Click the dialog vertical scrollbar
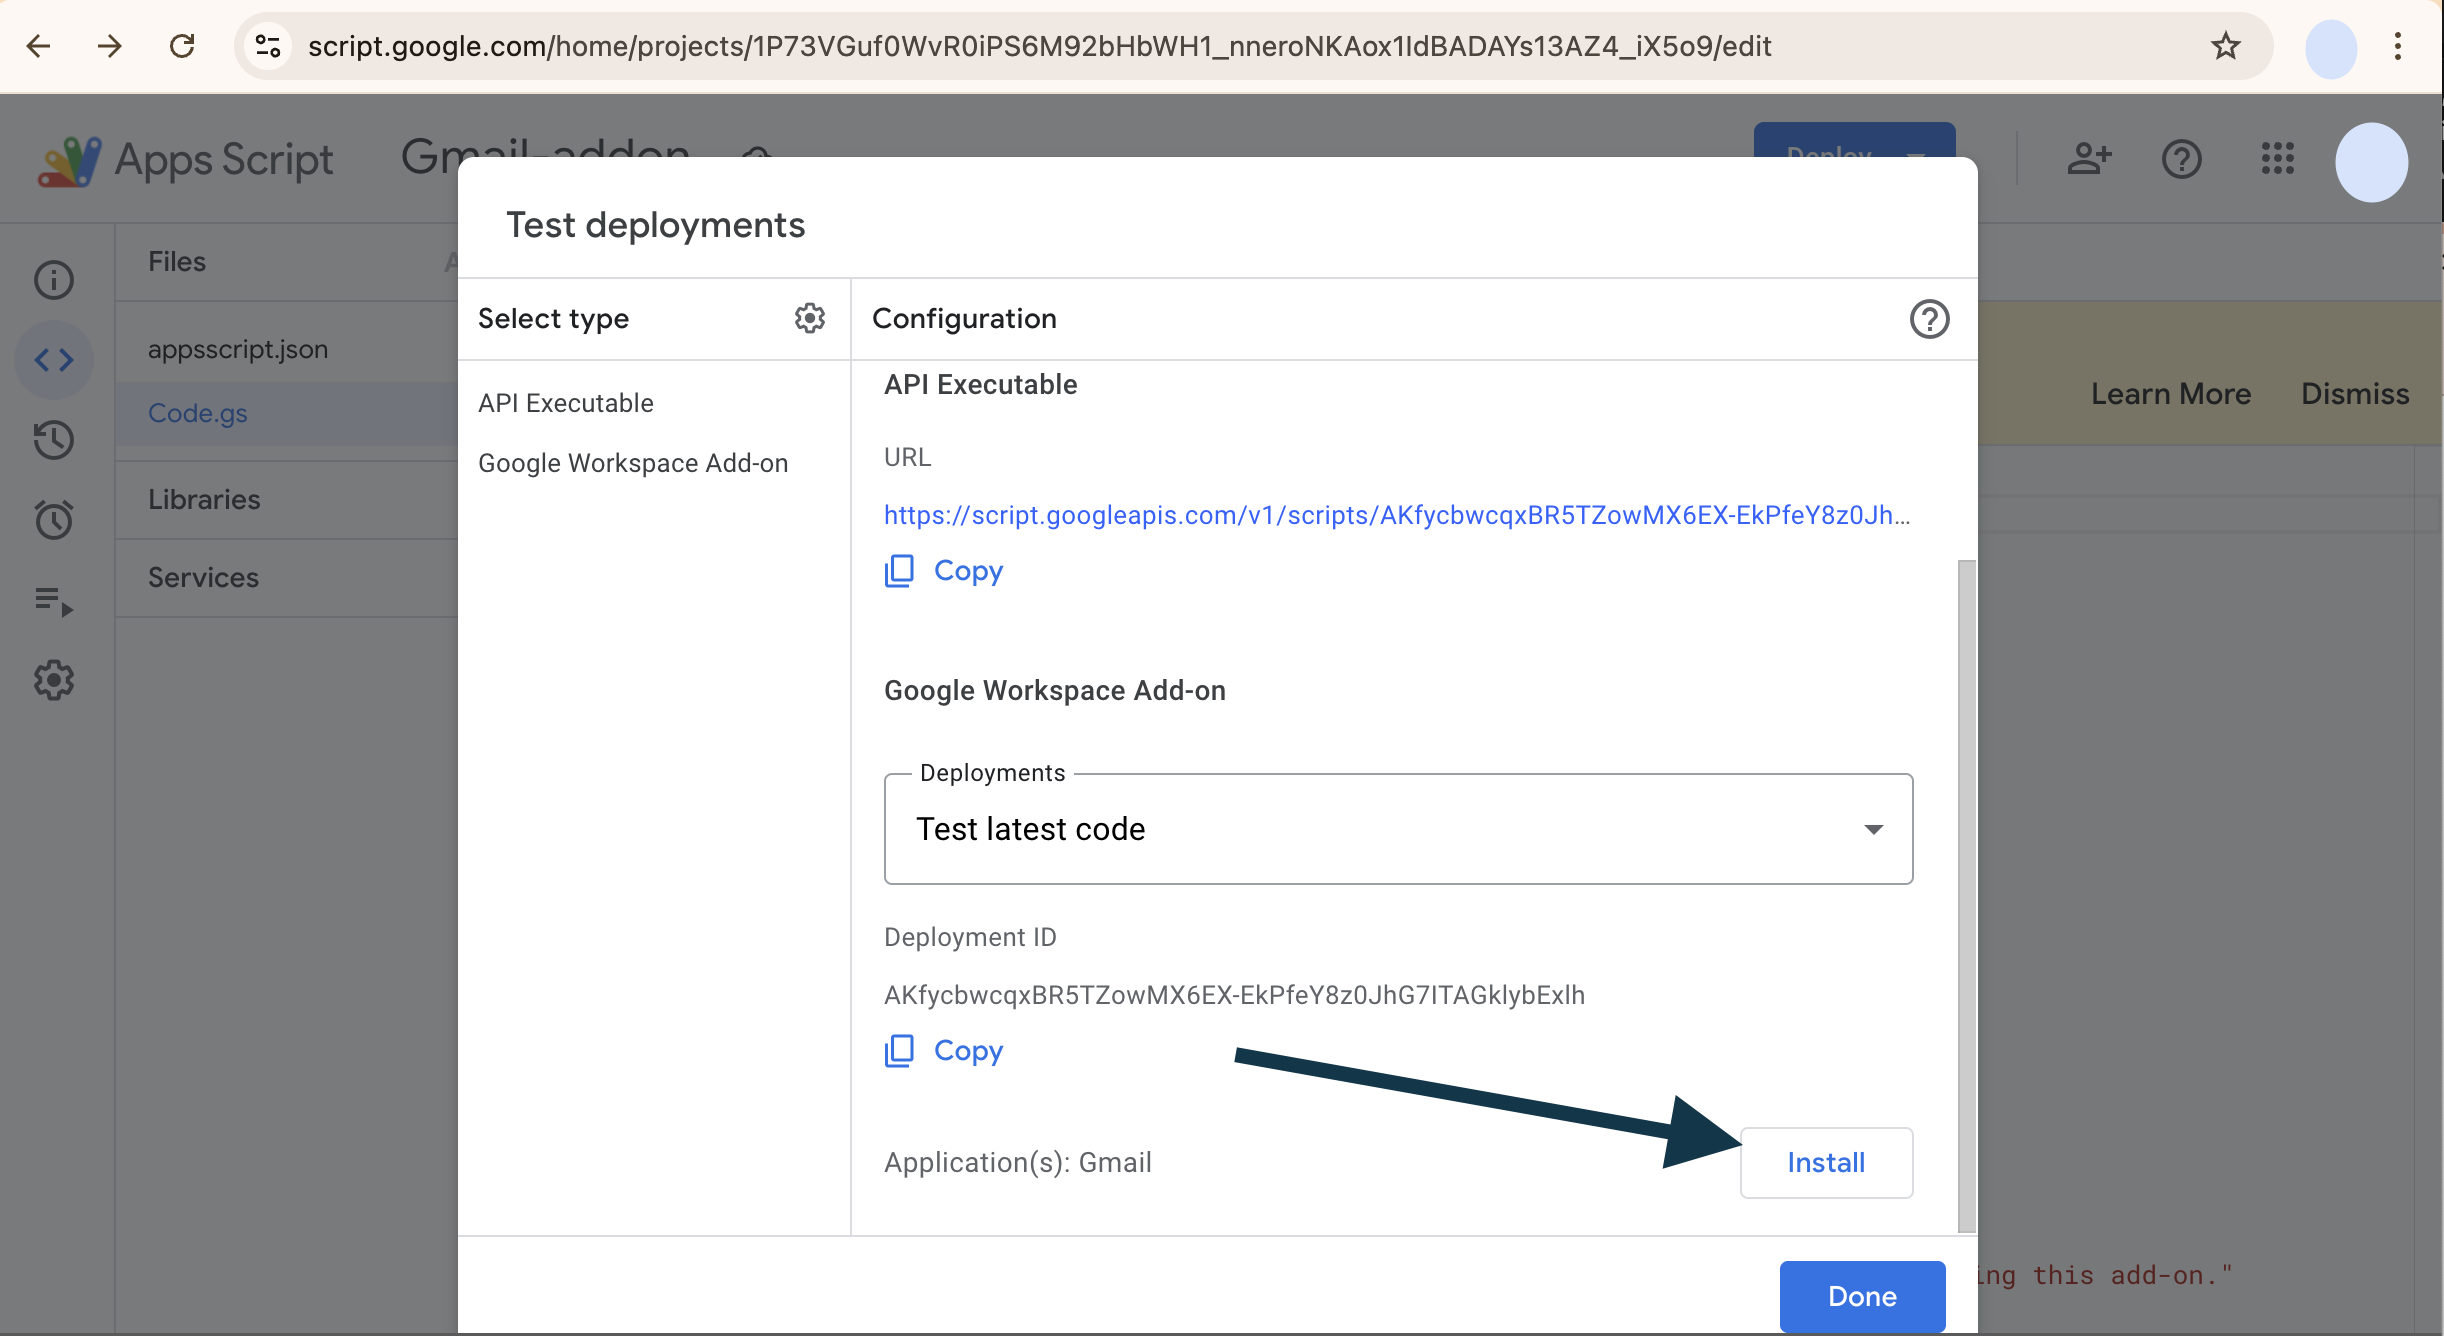Screen dimensions: 2444x1336 point(1966,895)
